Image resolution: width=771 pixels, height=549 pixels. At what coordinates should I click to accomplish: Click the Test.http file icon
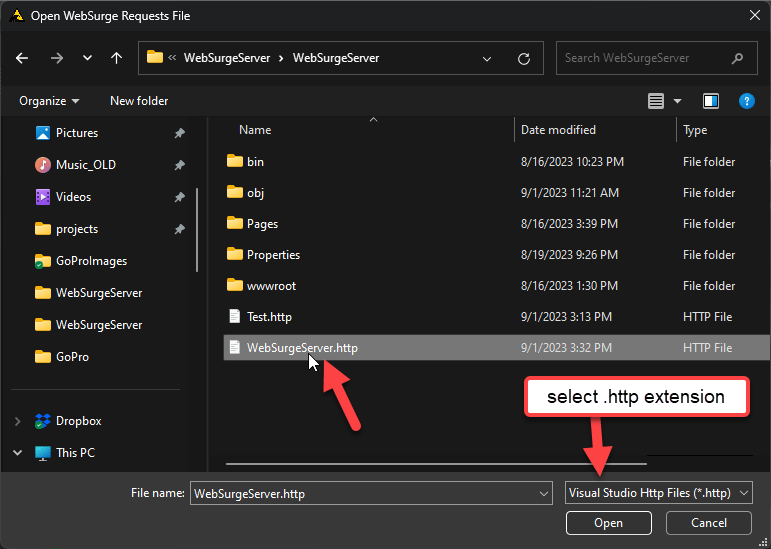pos(235,316)
